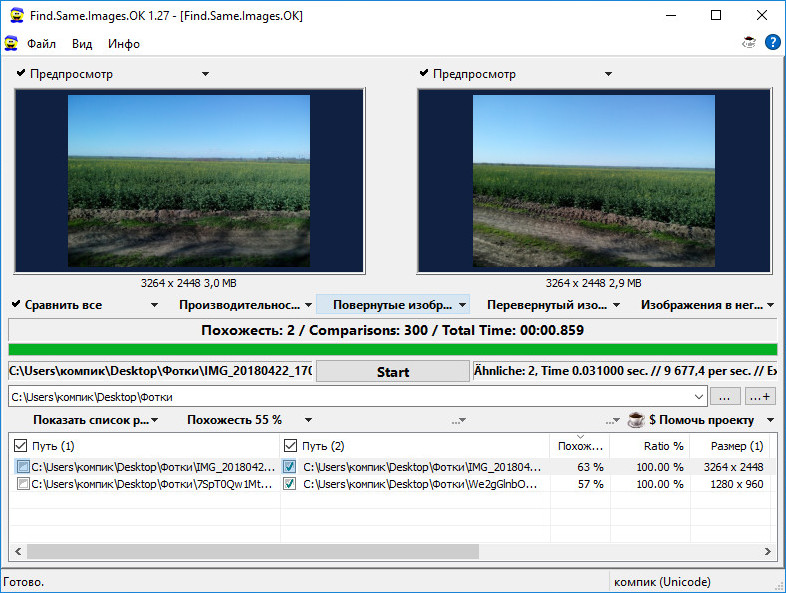Uncheck the We2gGlnbO file checkbox in second row

[x=289, y=484]
